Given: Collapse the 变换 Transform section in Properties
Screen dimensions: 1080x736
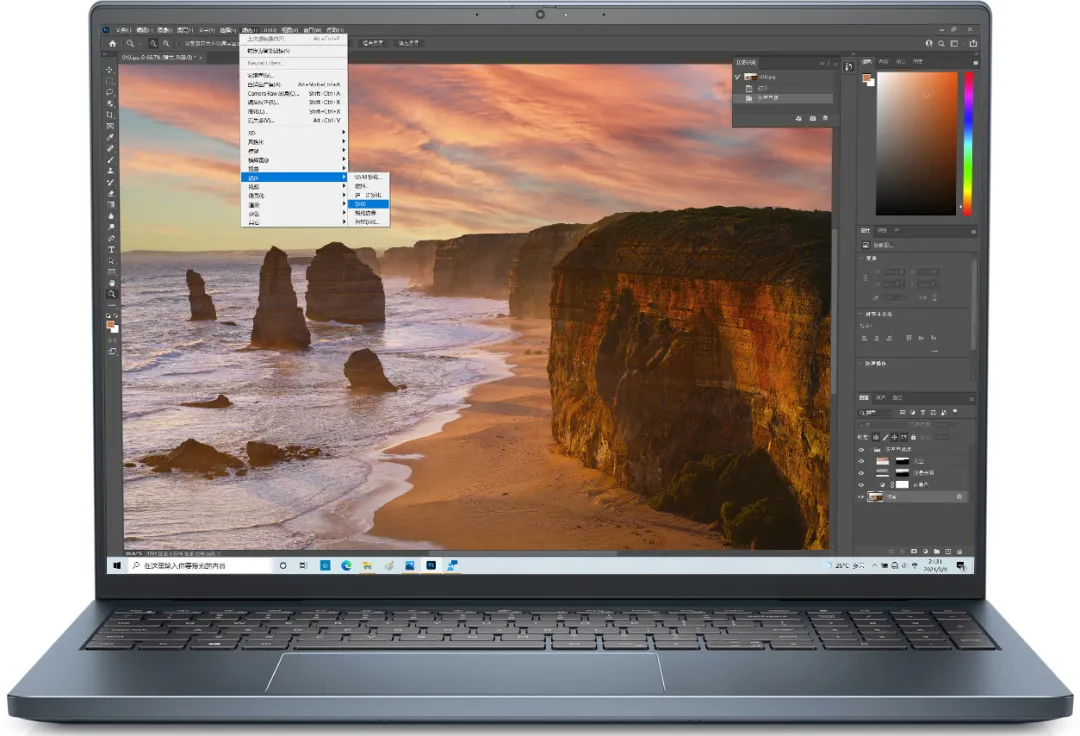Looking at the screenshot, I should click(862, 258).
